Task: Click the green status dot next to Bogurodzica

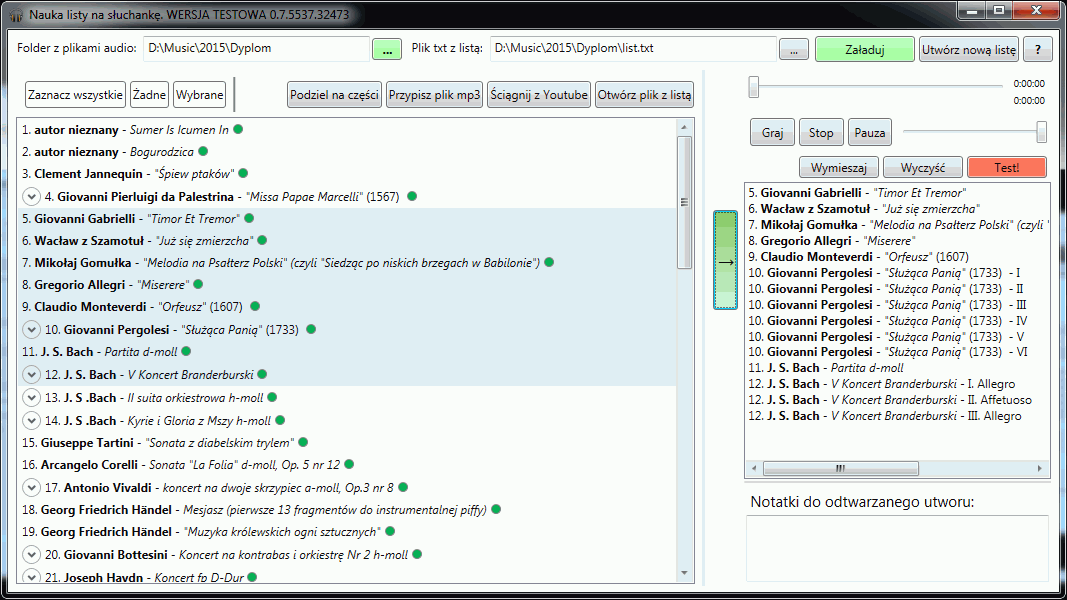Action: coord(203,151)
